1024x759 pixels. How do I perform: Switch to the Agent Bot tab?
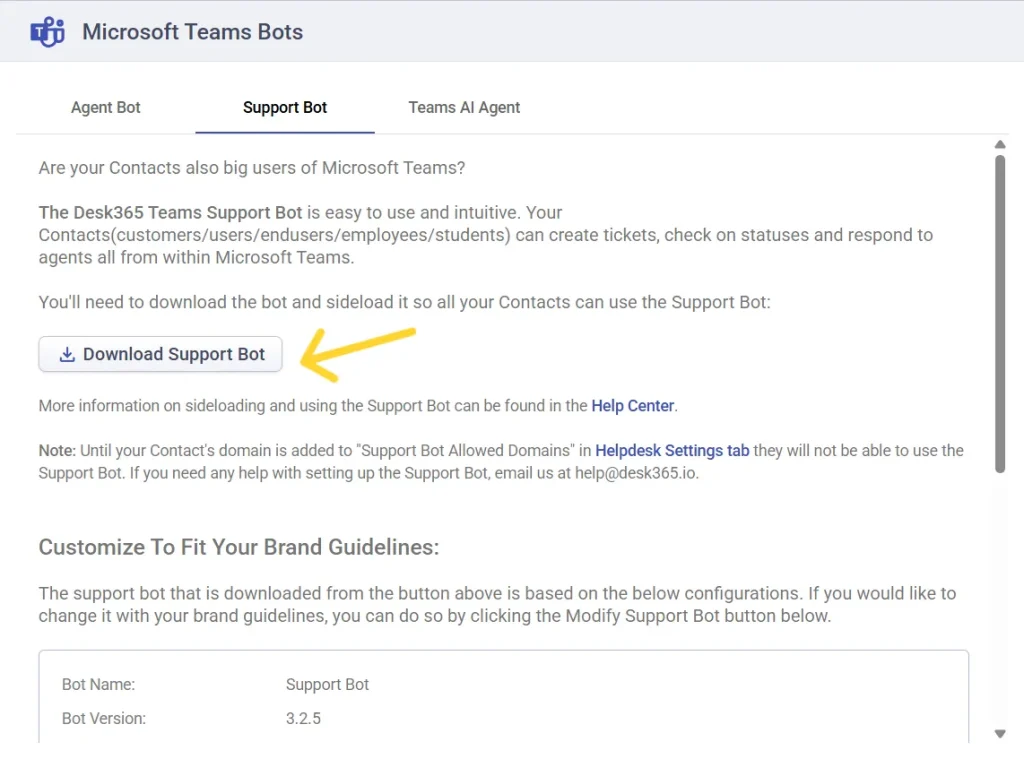pyautogui.click(x=106, y=108)
